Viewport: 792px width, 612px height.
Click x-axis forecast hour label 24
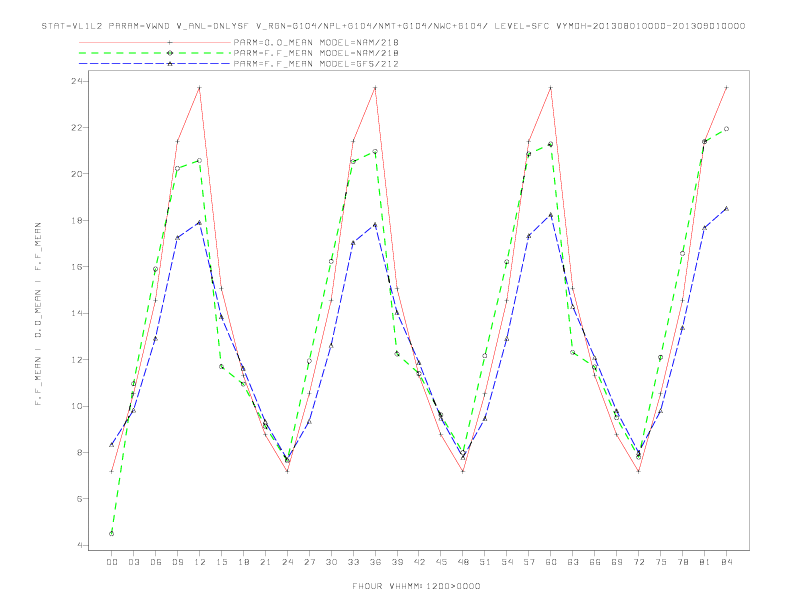click(287, 562)
